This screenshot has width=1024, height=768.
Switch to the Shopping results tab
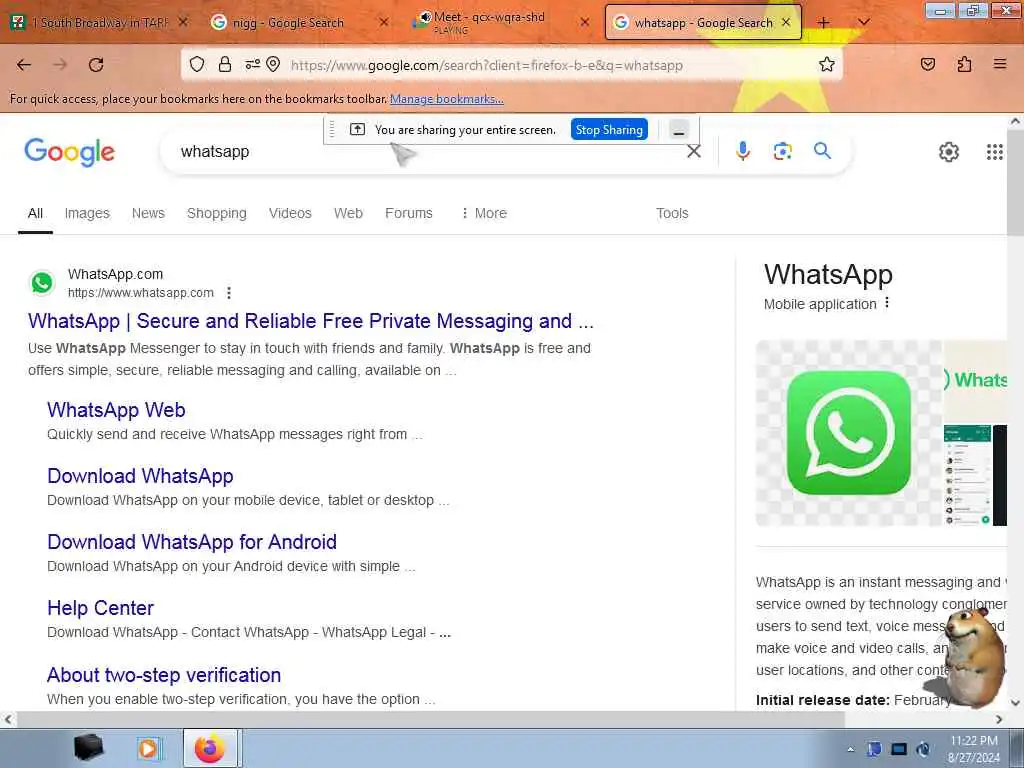[x=217, y=213]
